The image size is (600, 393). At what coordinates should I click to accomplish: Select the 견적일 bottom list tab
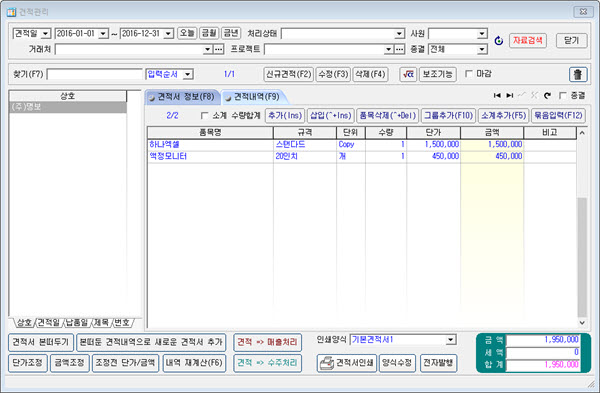(x=48, y=323)
